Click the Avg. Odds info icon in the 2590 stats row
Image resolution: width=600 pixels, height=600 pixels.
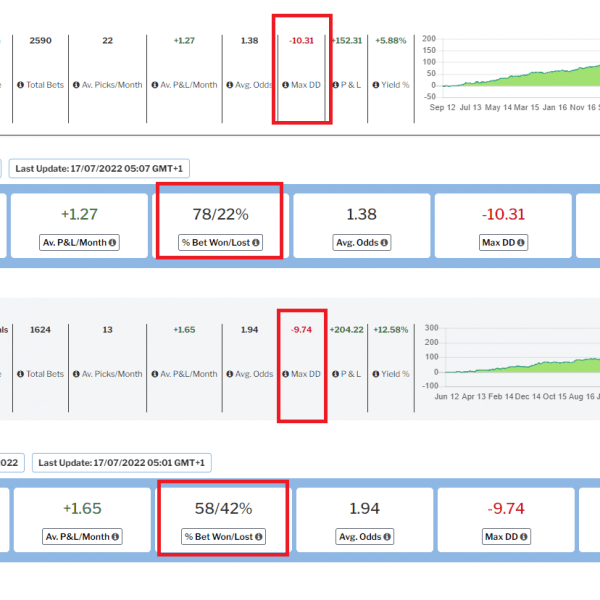pyautogui.click(x=230, y=85)
